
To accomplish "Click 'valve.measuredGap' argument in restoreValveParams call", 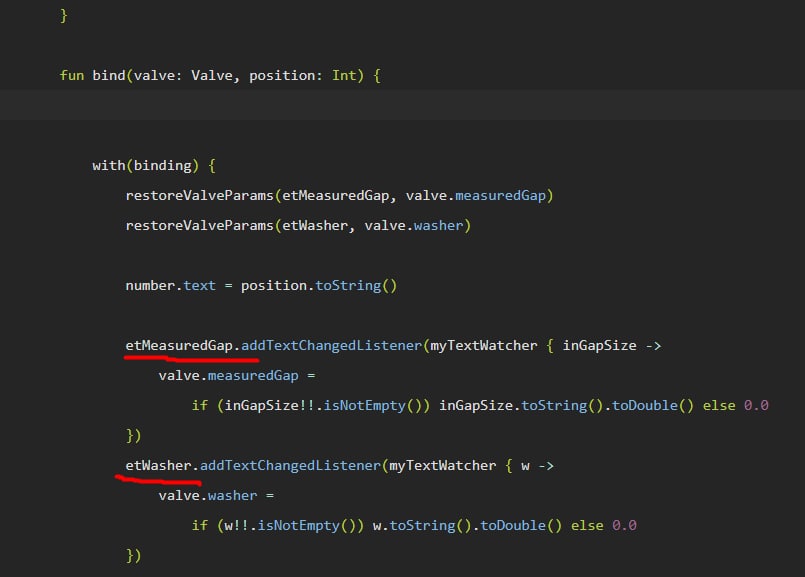I will [x=476, y=196].
